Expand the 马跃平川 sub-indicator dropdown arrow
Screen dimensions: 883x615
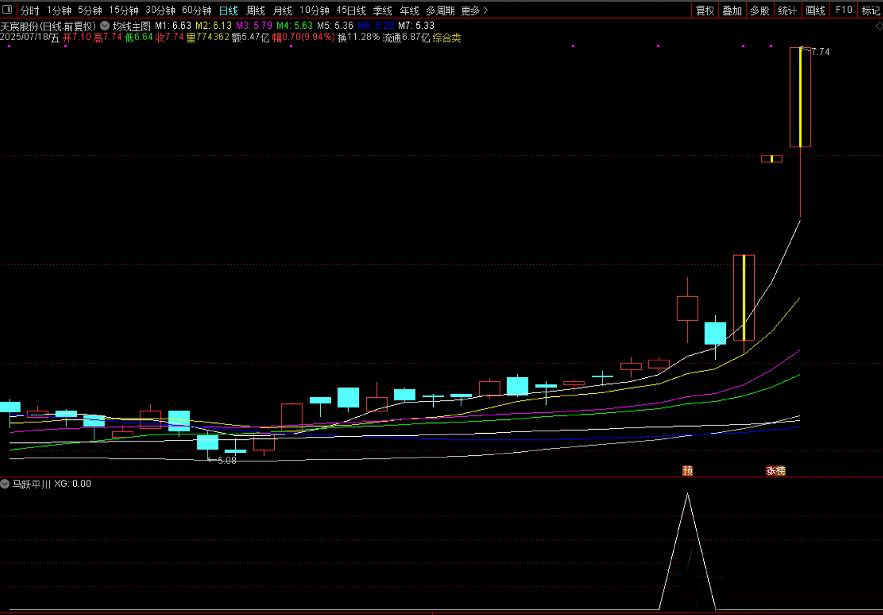5,484
